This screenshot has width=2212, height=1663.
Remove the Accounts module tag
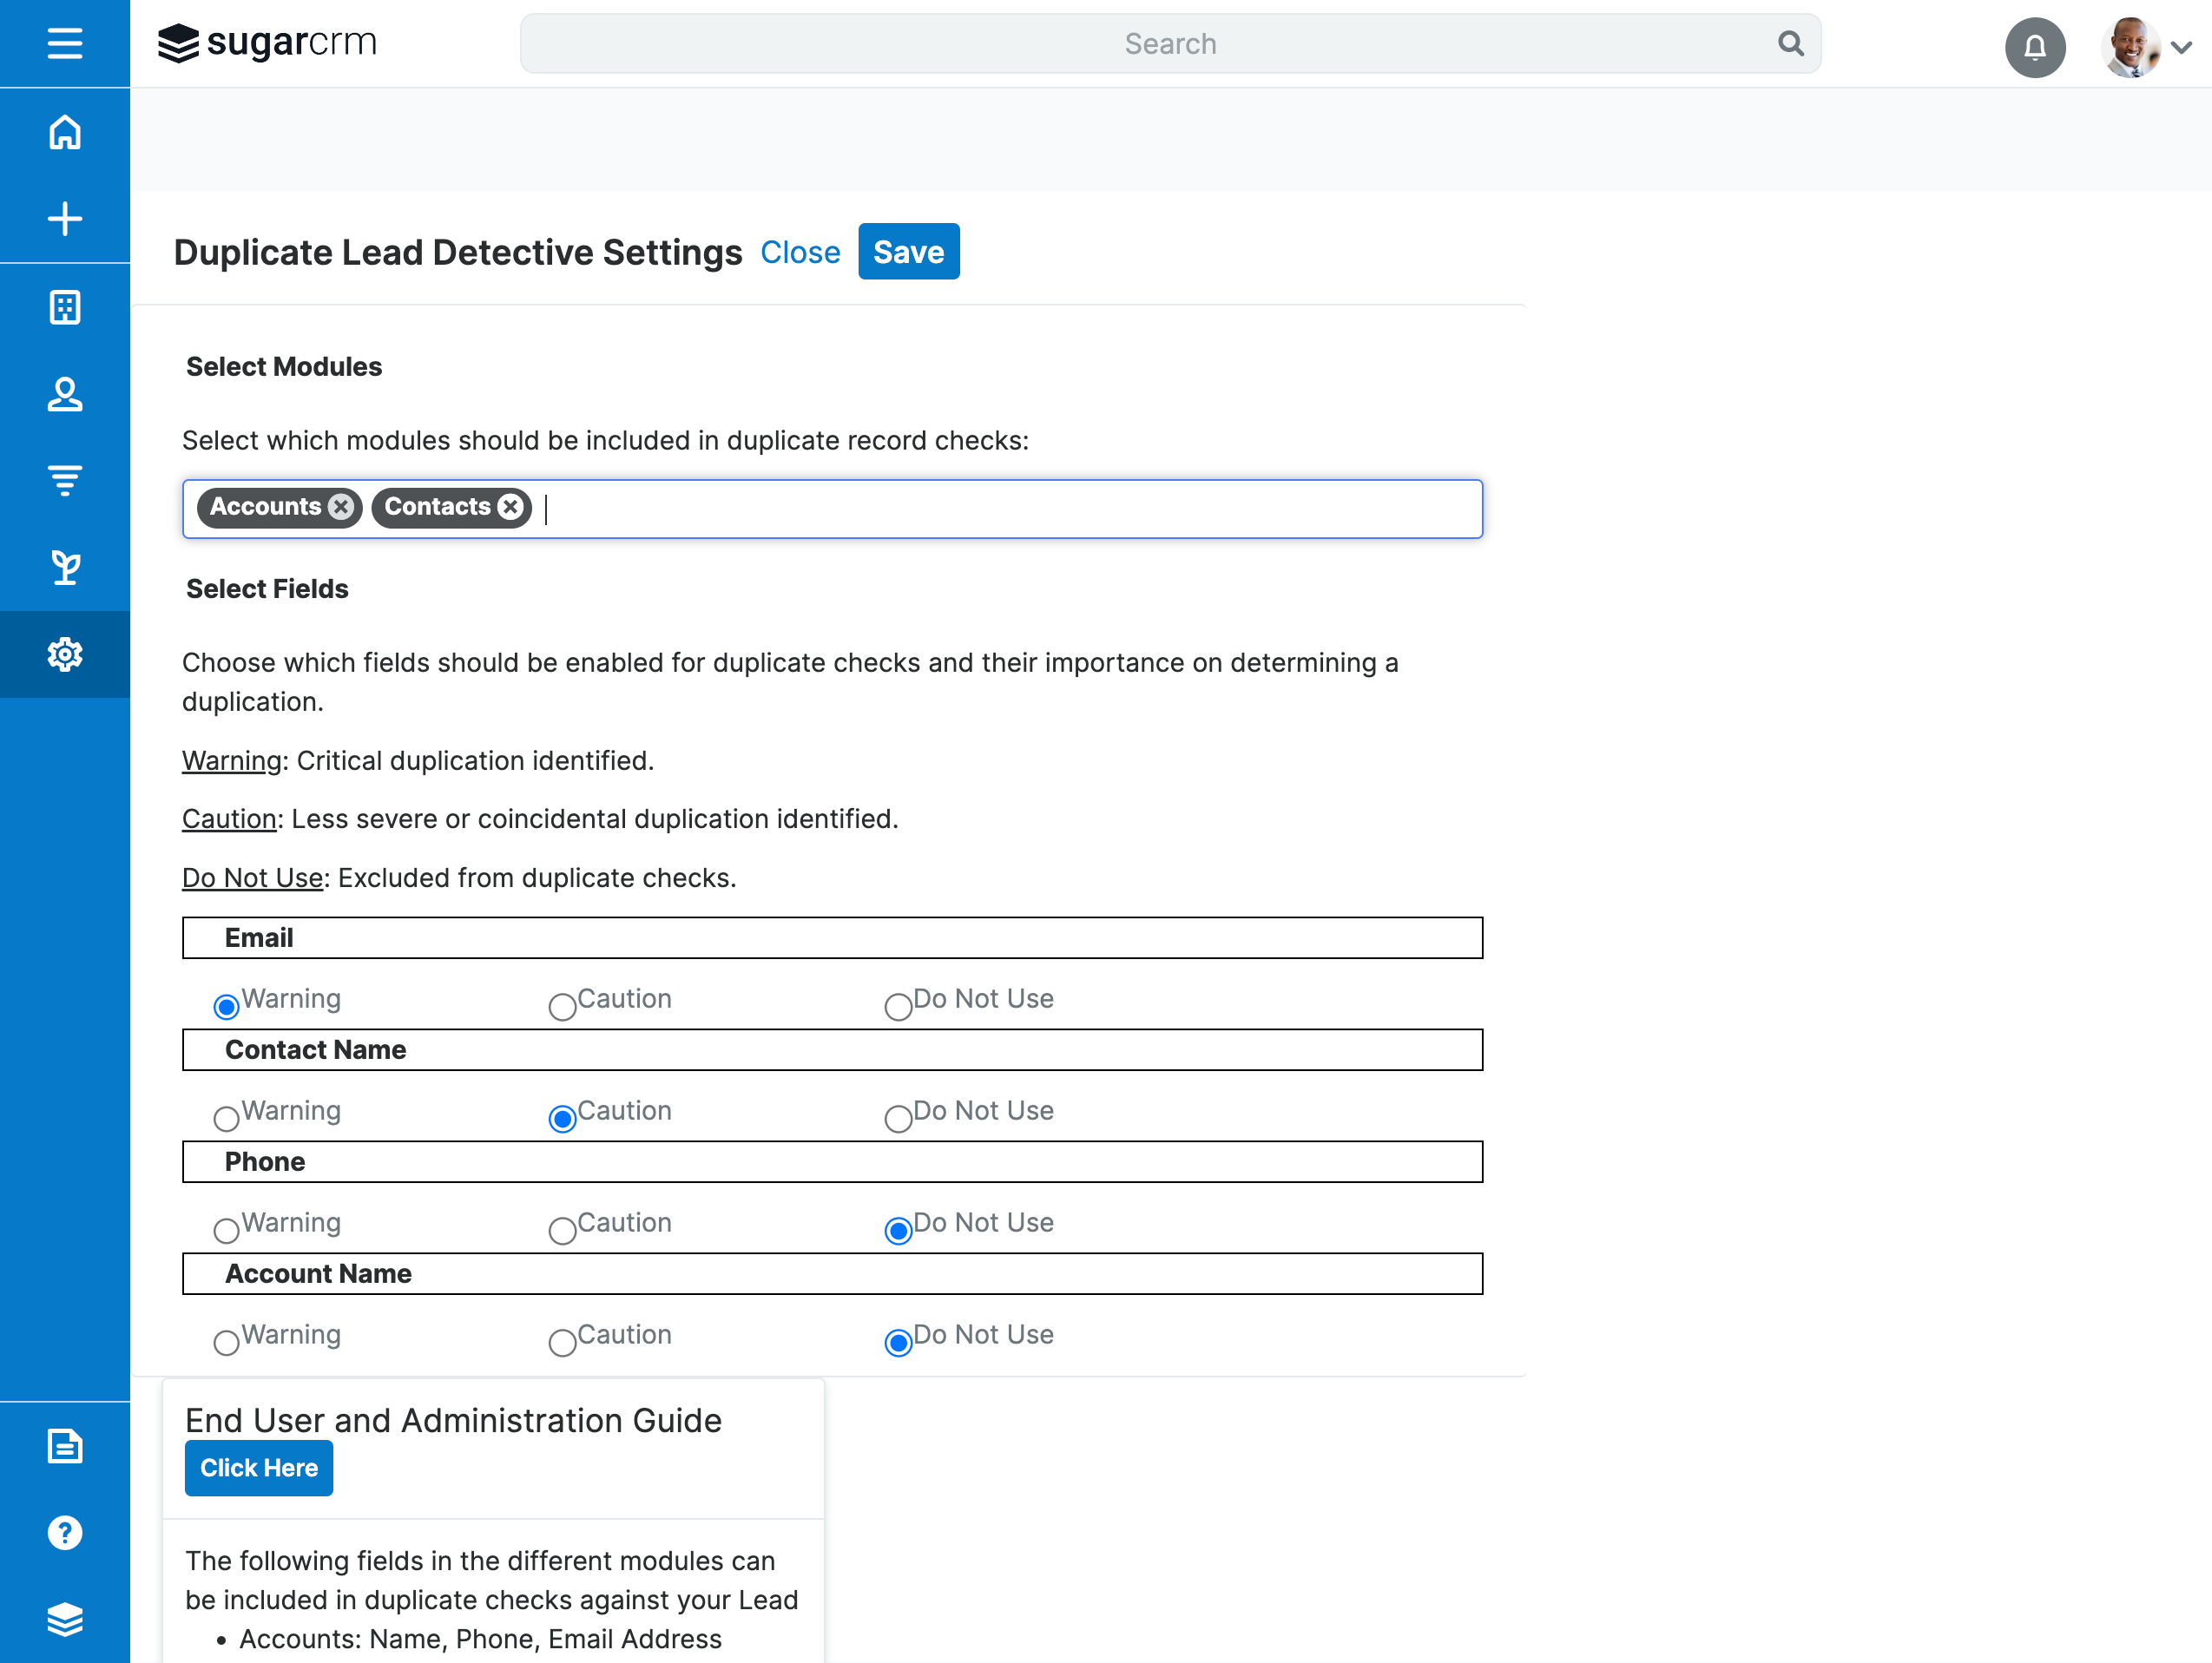pyautogui.click(x=341, y=507)
